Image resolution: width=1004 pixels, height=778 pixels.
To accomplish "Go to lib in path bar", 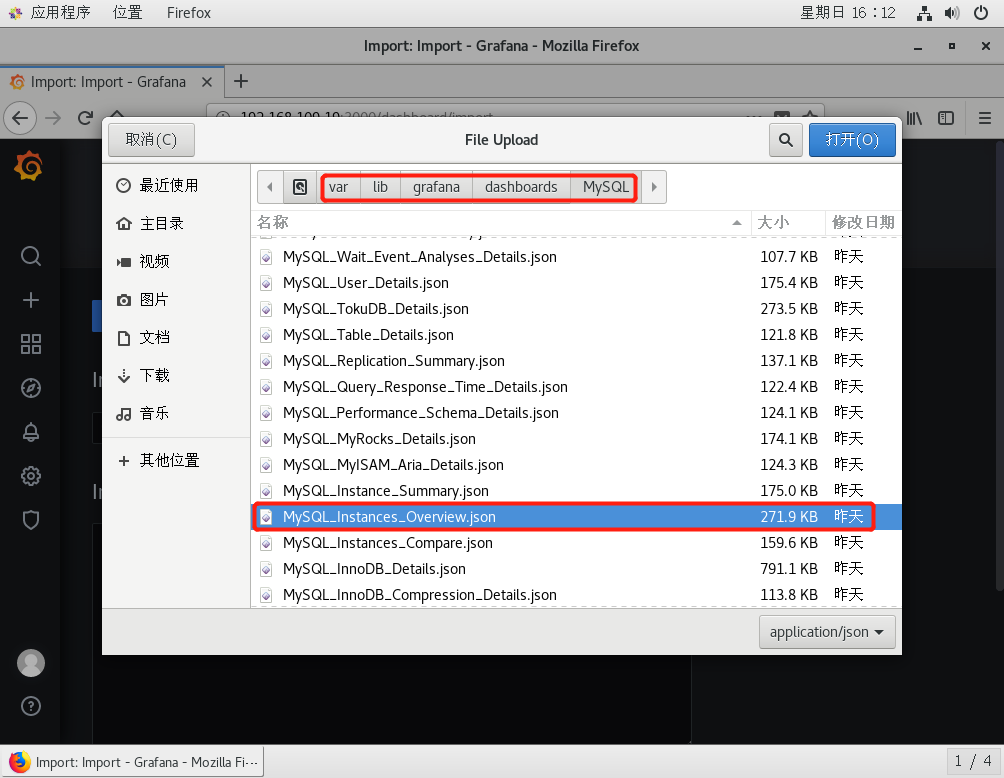I will (x=380, y=187).
